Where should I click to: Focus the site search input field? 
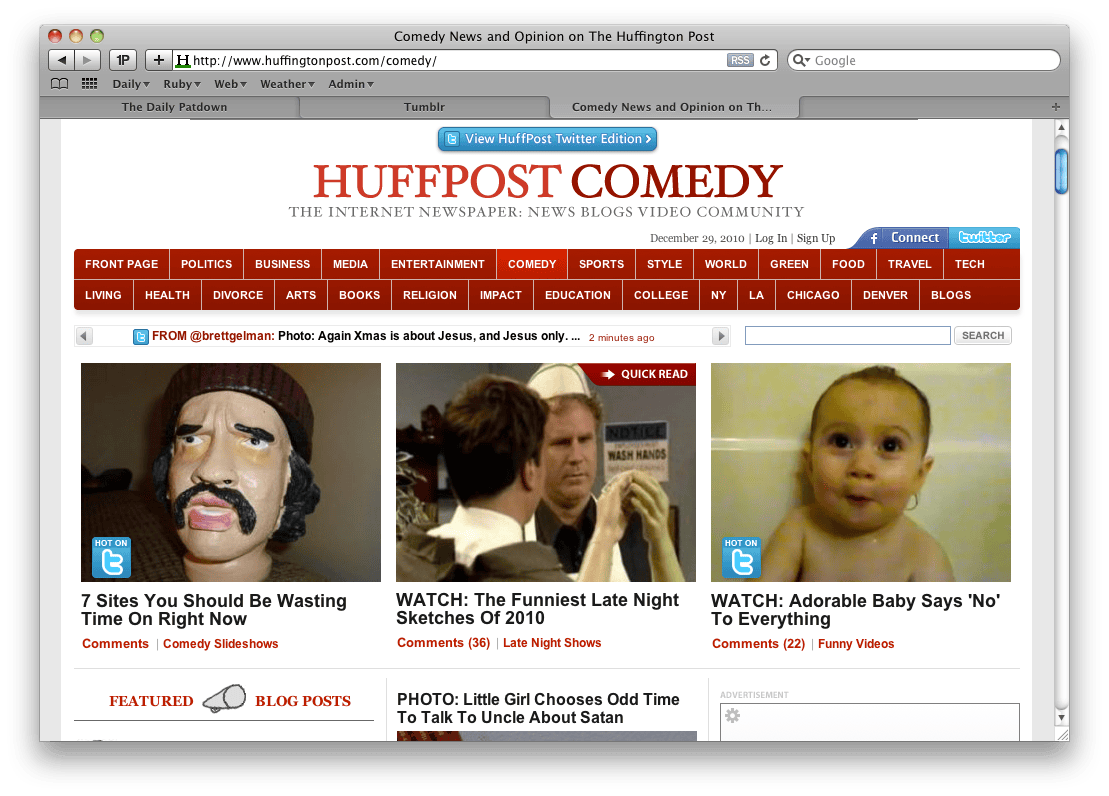[847, 335]
